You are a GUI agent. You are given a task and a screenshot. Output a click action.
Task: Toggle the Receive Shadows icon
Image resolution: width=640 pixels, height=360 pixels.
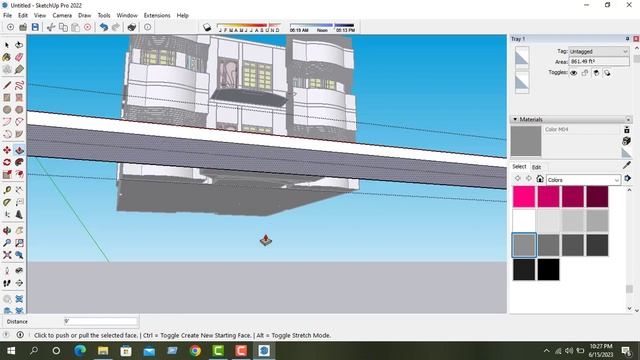point(596,73)
